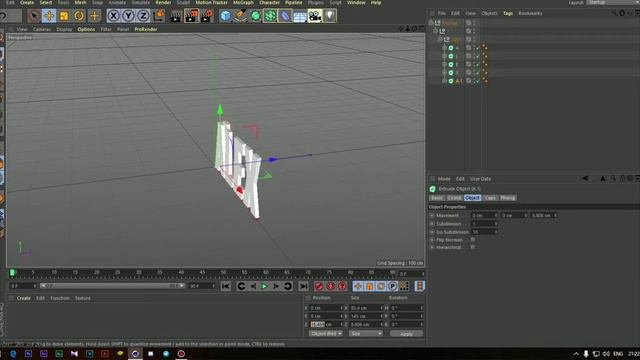This screenshot has height=360, width=640.
Task: Click the Iso Subdivision value field
Action: 484,232
